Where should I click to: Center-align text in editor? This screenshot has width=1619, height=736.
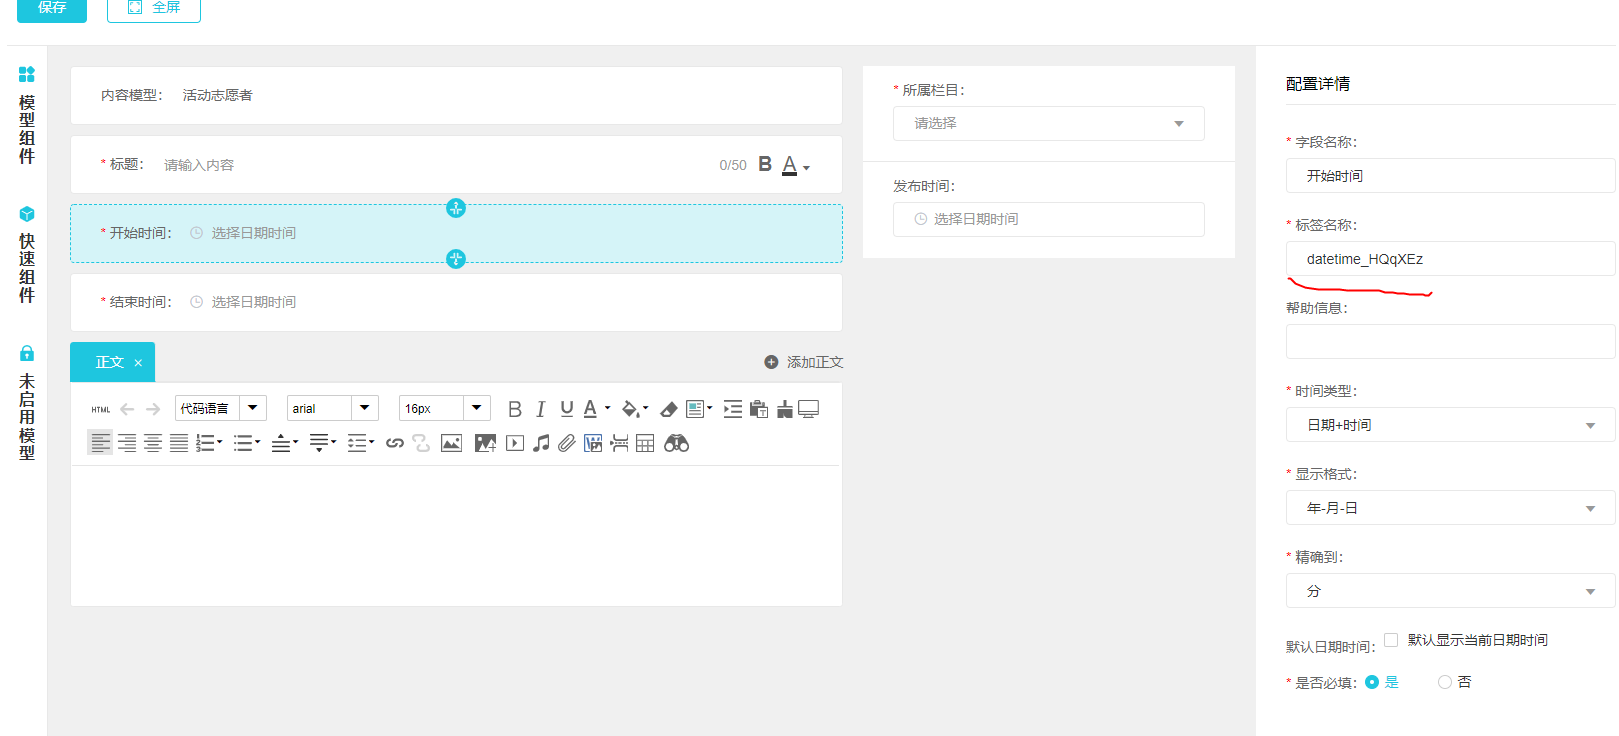point(153,443)
